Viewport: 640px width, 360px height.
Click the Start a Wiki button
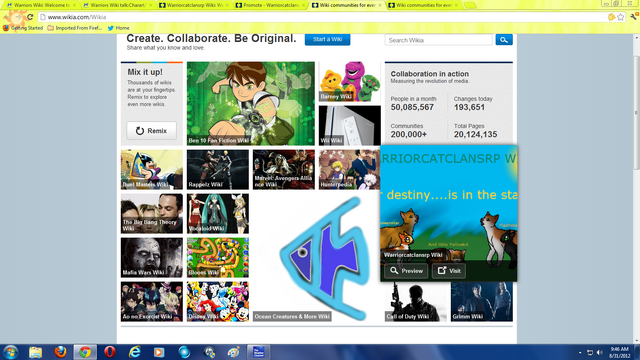(x=327, y=39)
